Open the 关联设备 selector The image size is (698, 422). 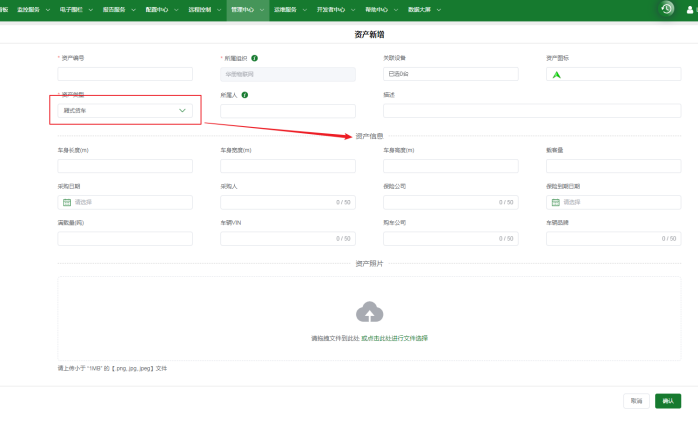point(451,74)
